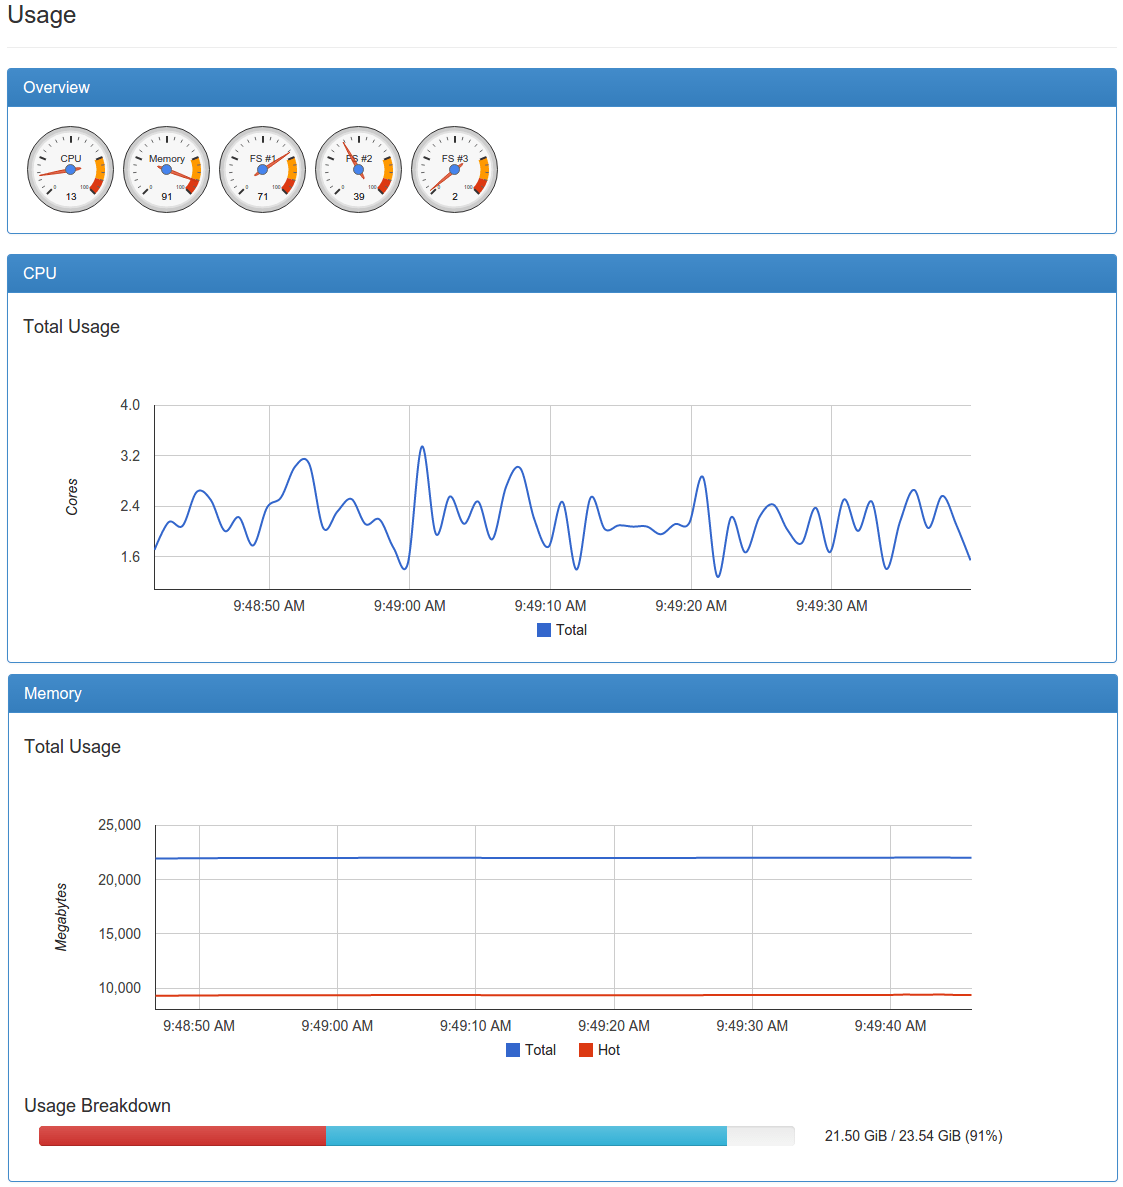Click the 9:49:00 AM label on CPU chart
Image resolution: width=1123 pixels, height=1187 pixels.
pos(410,606)
